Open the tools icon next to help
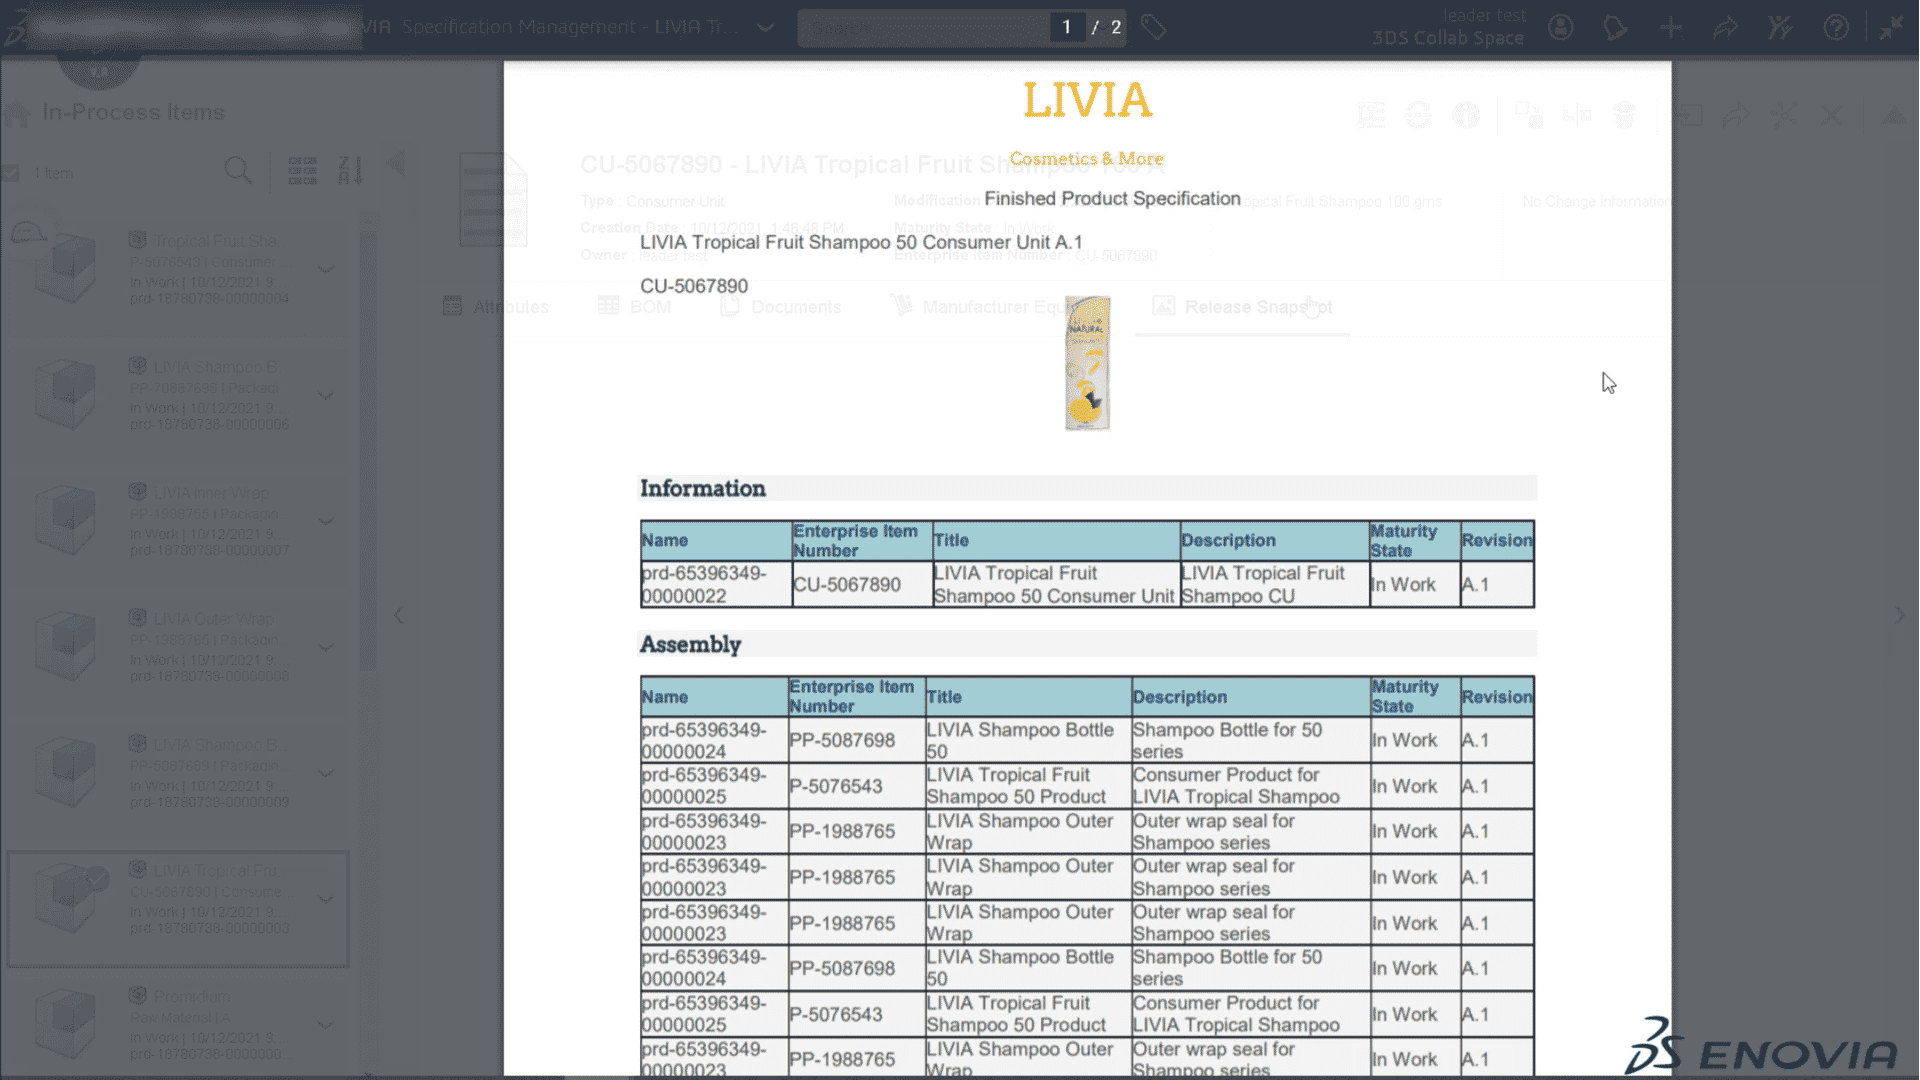This screenshot has width=1920, height=1080. 1780,27
